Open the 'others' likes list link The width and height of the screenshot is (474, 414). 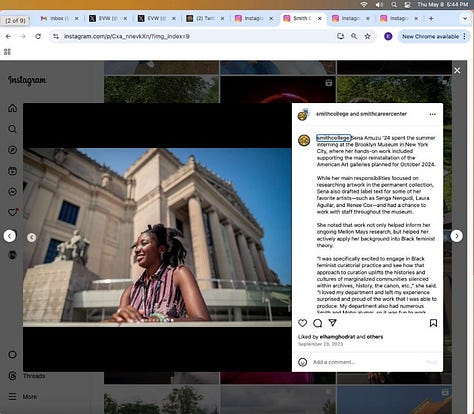click(375, 337)
